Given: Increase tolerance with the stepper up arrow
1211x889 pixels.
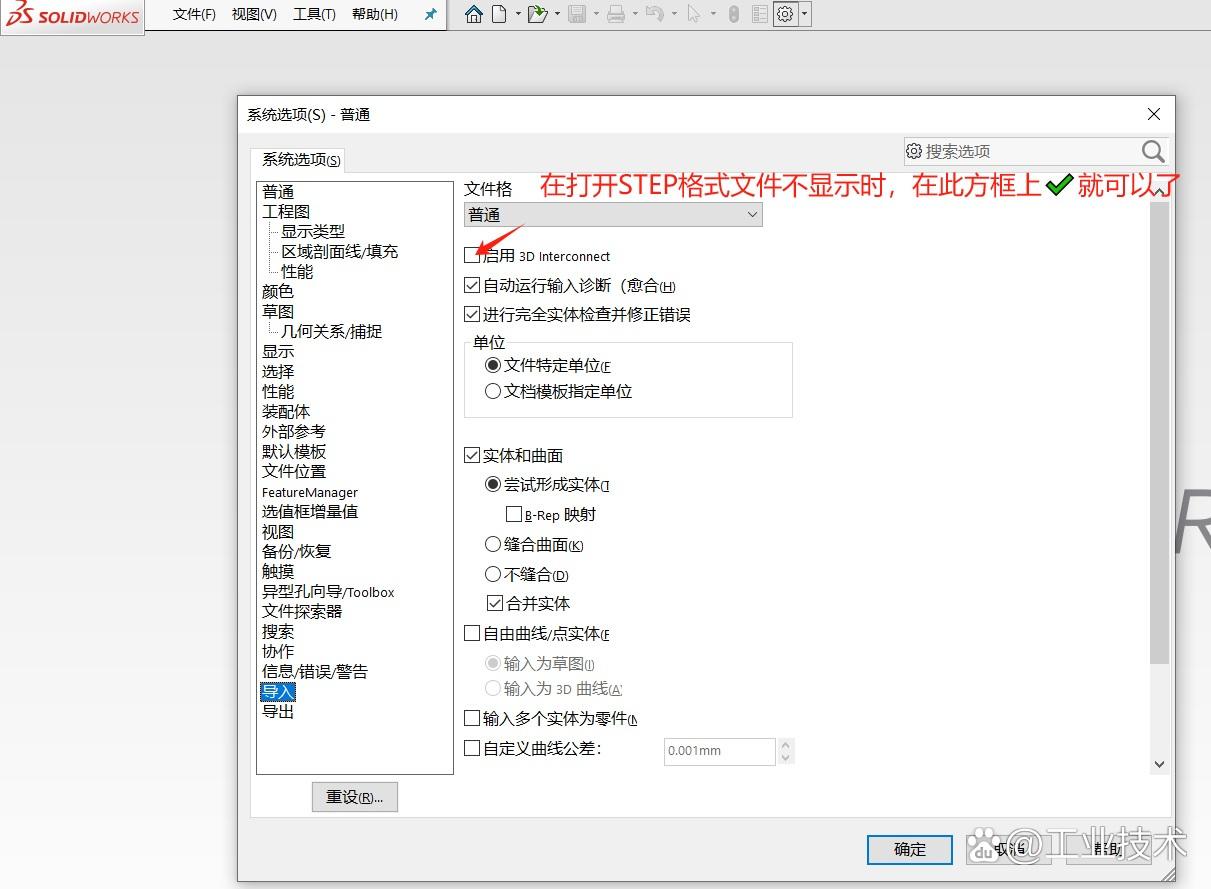Looking at the screenshot, I should click(785, 745).
